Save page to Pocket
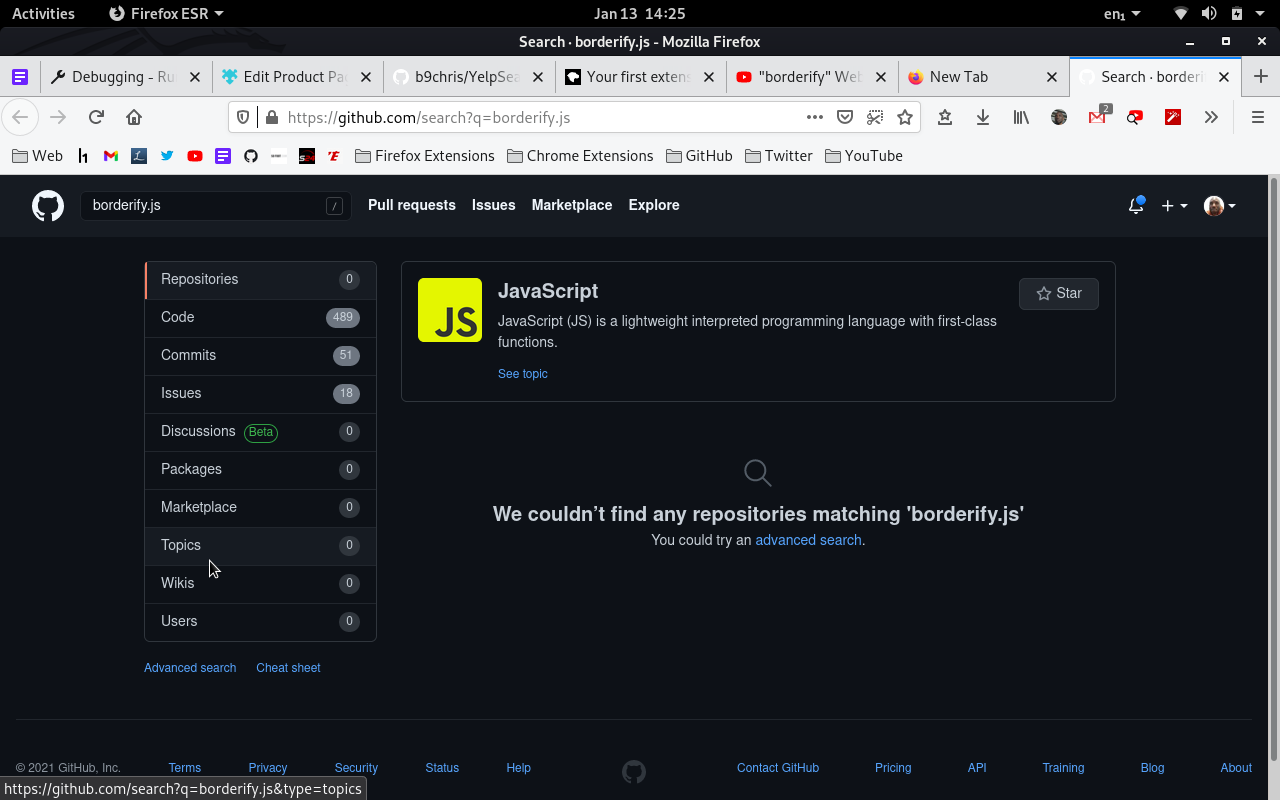This screenshot has height=800, width=1280. point(845,117)
